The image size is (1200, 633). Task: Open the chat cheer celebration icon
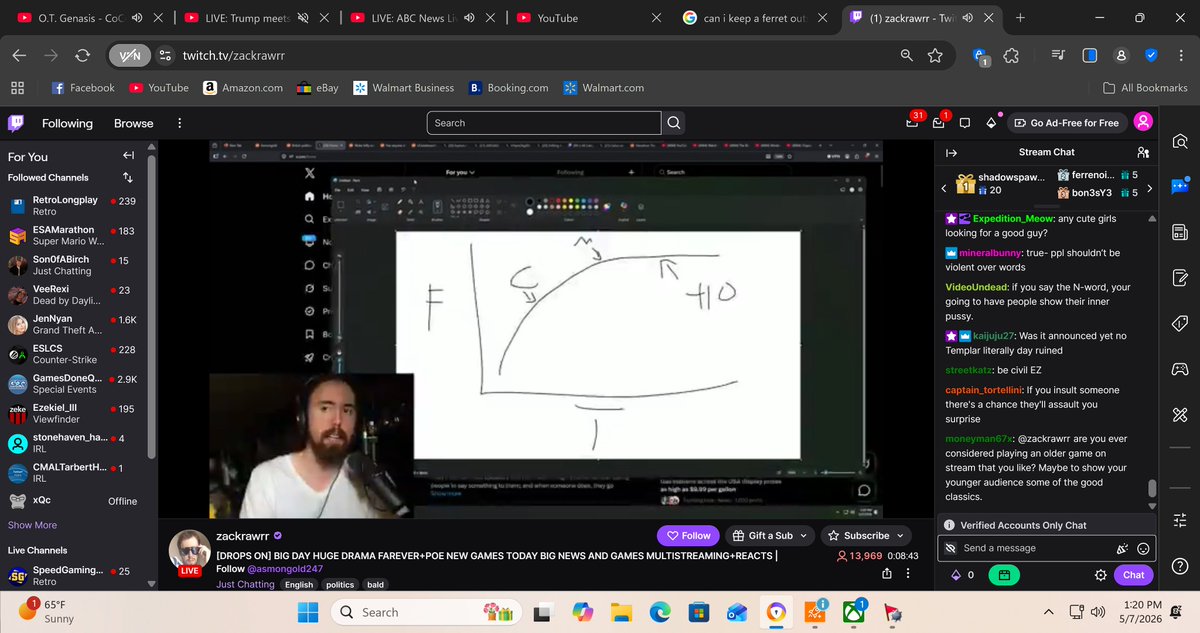tap(1122, 548)
